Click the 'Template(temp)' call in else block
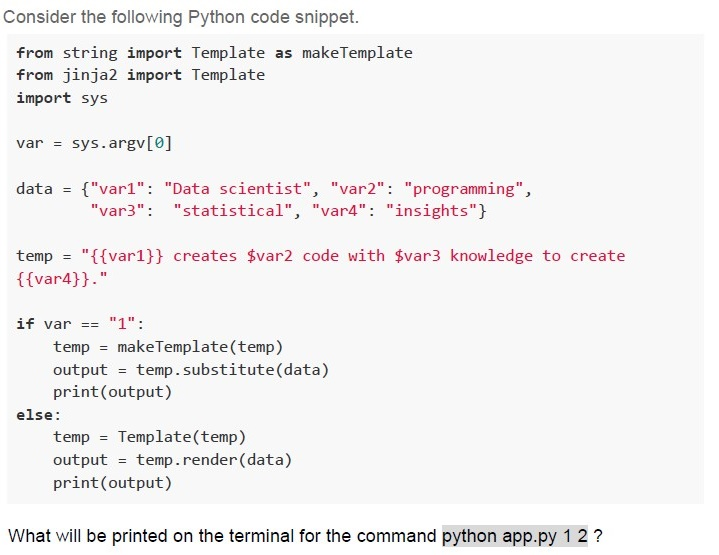This screenshot has width=719, height=555. [x=182, y=437]
